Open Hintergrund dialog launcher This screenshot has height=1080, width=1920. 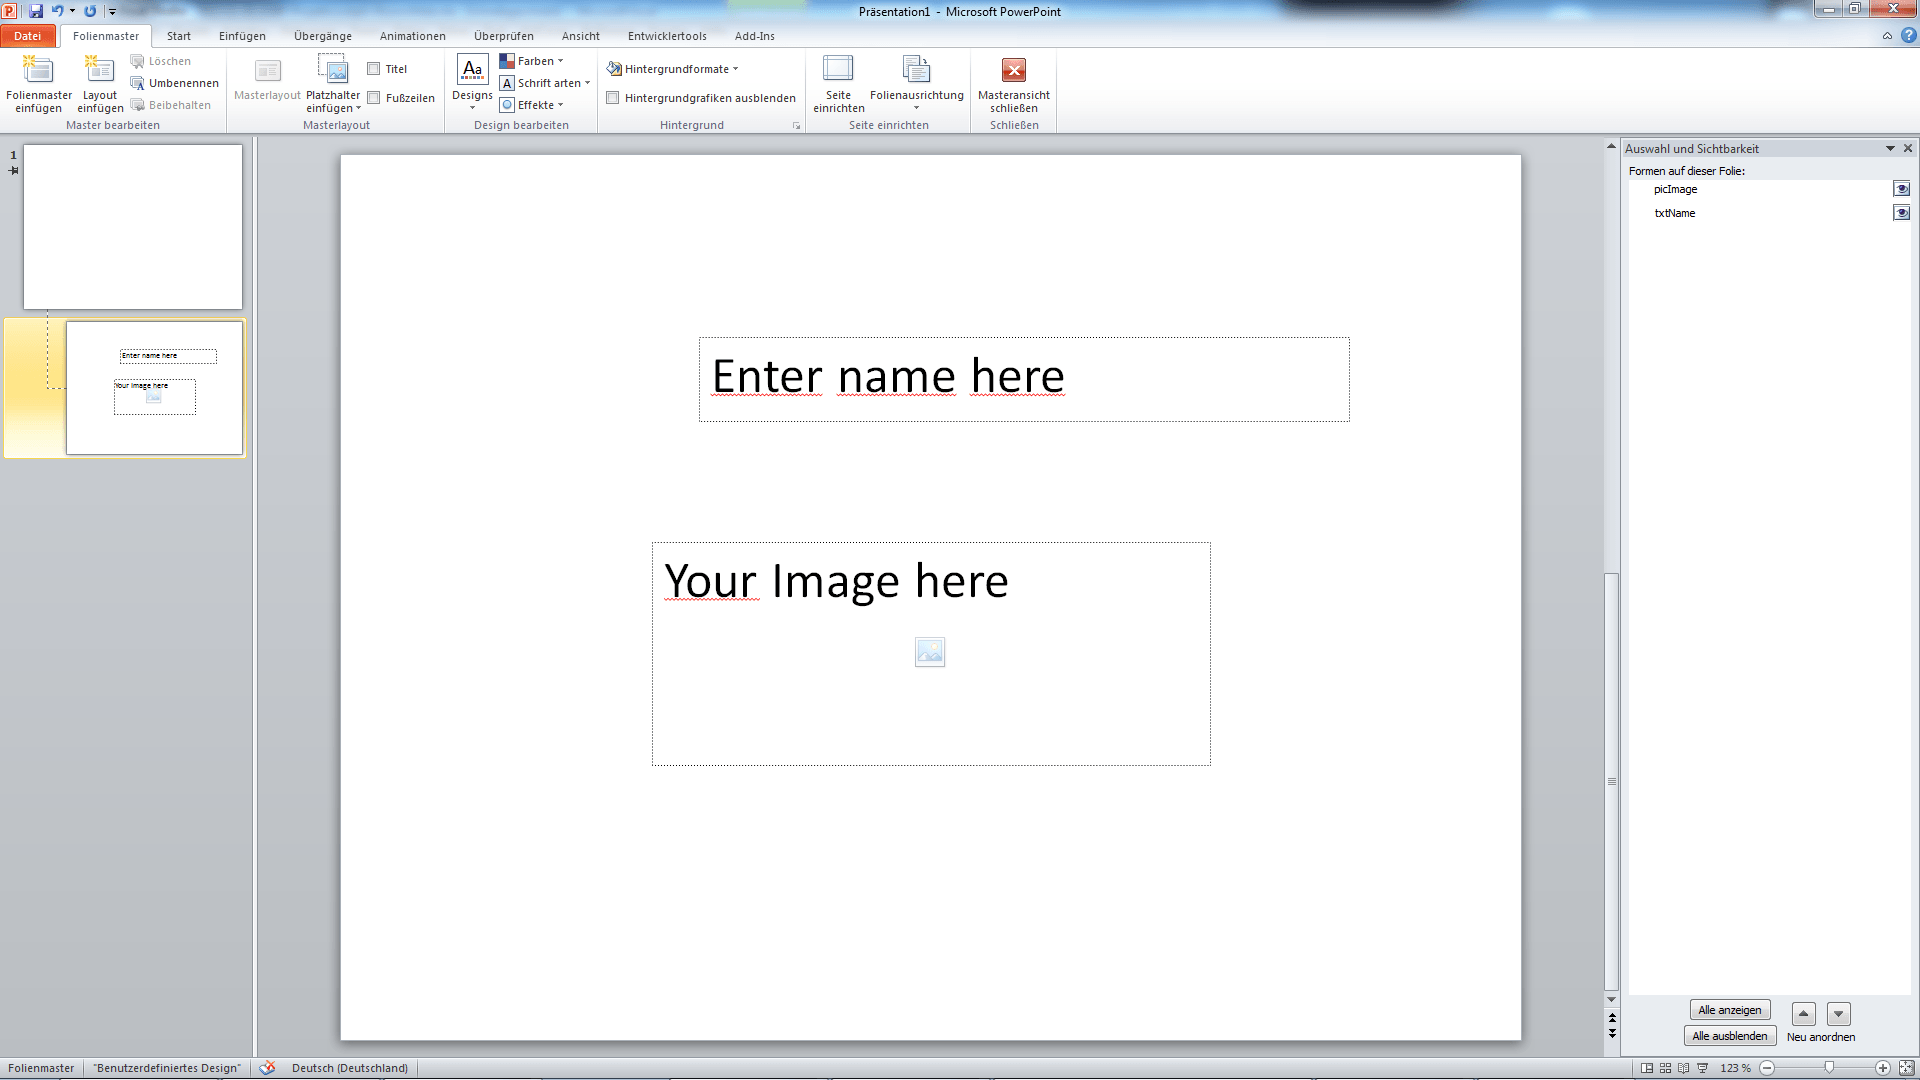click(x=797, y=126)
